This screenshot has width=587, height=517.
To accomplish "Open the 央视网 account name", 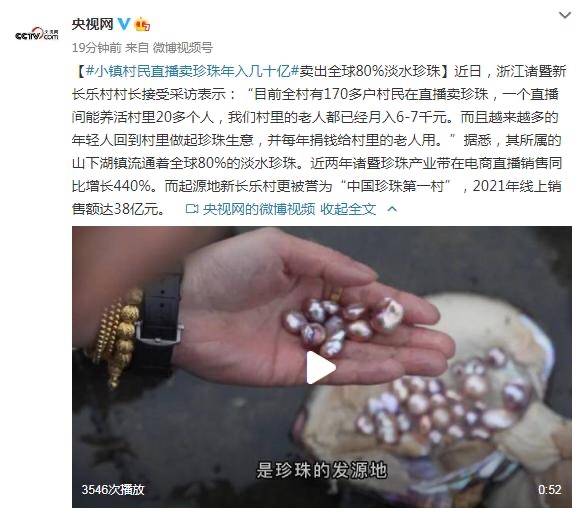I will (92, 24).
